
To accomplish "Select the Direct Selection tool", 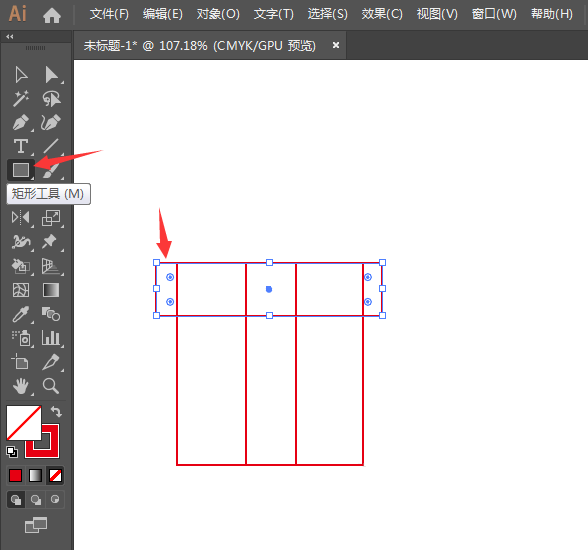I will [x=51, y=75].
